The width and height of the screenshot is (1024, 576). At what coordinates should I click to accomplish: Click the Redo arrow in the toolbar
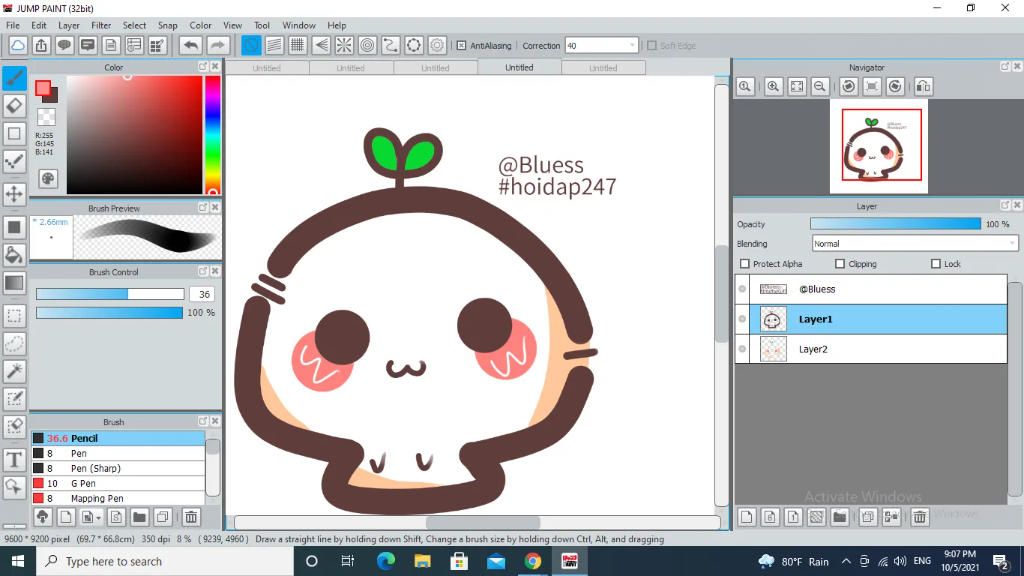pos(218,45)
